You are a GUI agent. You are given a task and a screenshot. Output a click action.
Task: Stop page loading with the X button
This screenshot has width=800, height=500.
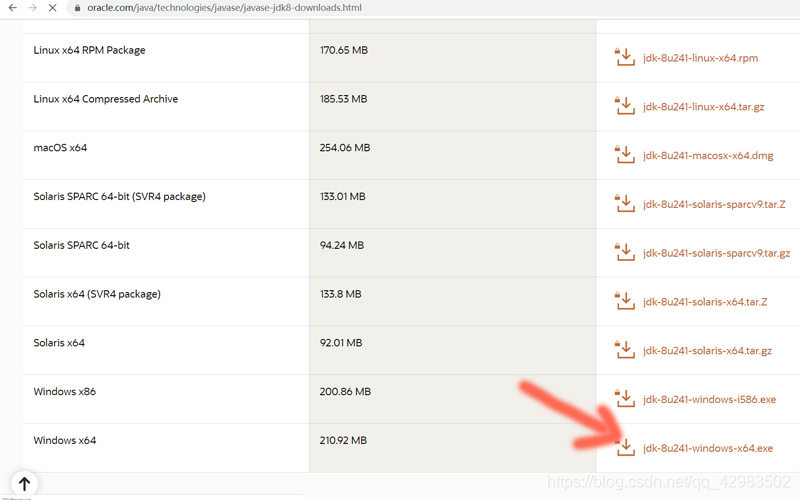click(52, 8)
